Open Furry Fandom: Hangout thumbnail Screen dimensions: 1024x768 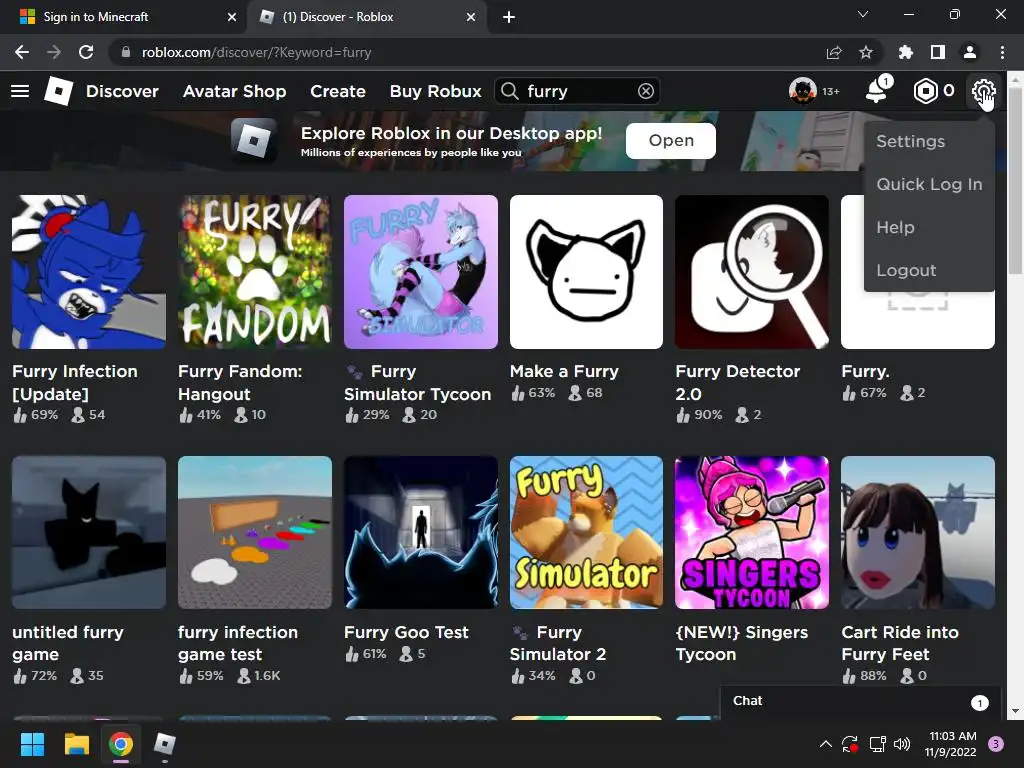point(255,272)
